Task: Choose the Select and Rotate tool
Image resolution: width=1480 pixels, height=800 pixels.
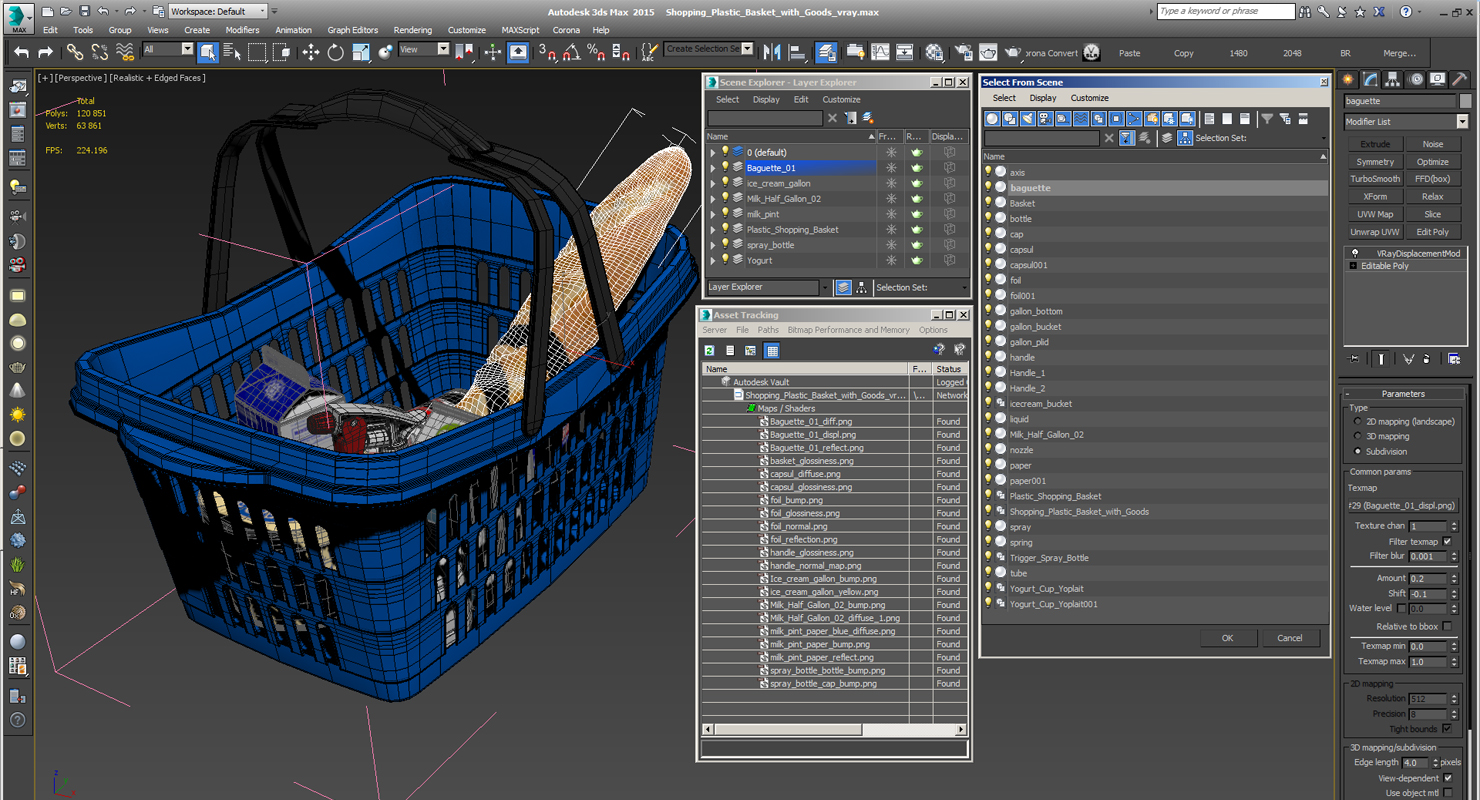Action: [x=335, y=52]
